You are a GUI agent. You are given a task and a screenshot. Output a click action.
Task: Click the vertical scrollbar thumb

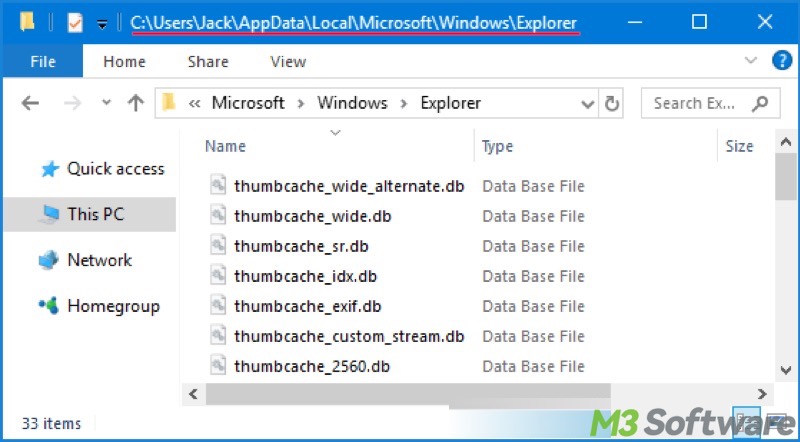pos(786,177)
